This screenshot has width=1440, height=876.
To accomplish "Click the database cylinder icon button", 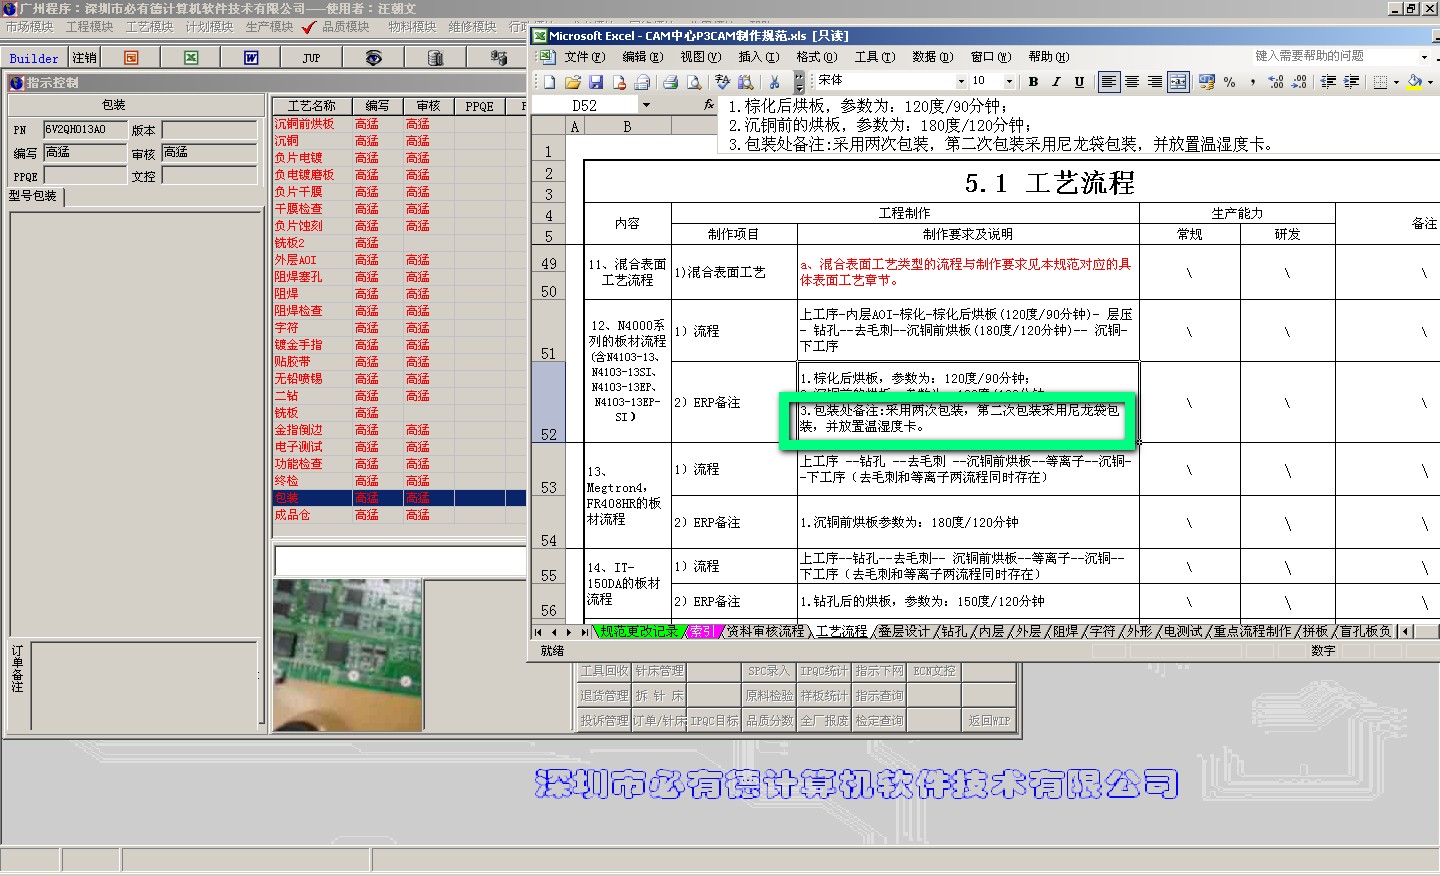I will 435,58.
